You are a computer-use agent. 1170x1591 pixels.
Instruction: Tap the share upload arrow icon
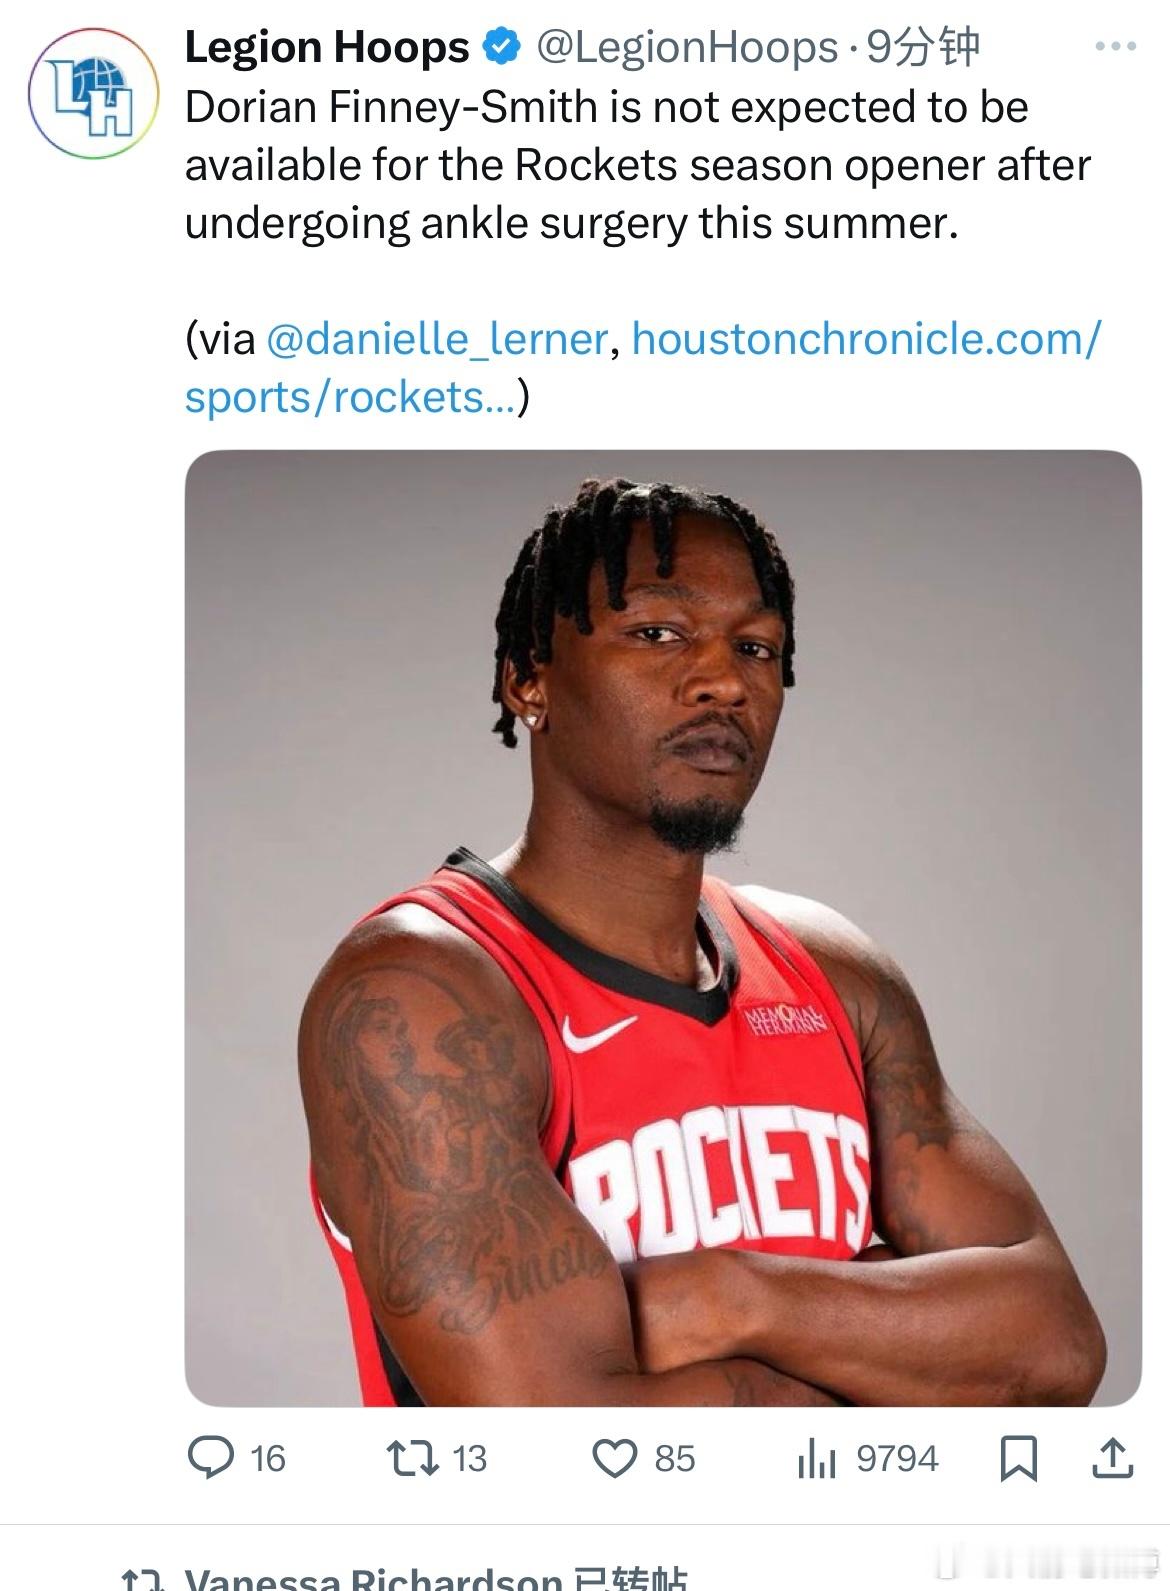click(x=1112, y=1458)
